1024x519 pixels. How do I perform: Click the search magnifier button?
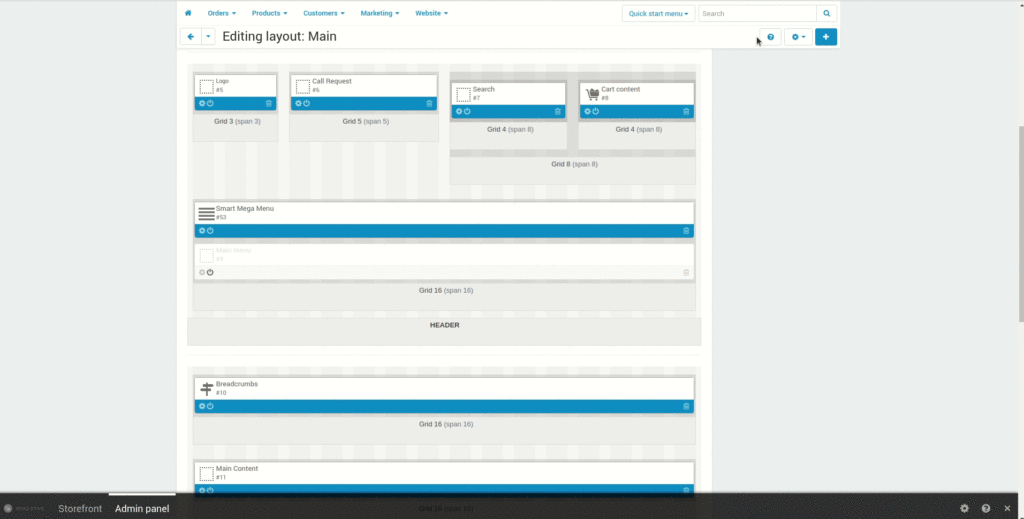click(826, 14)
